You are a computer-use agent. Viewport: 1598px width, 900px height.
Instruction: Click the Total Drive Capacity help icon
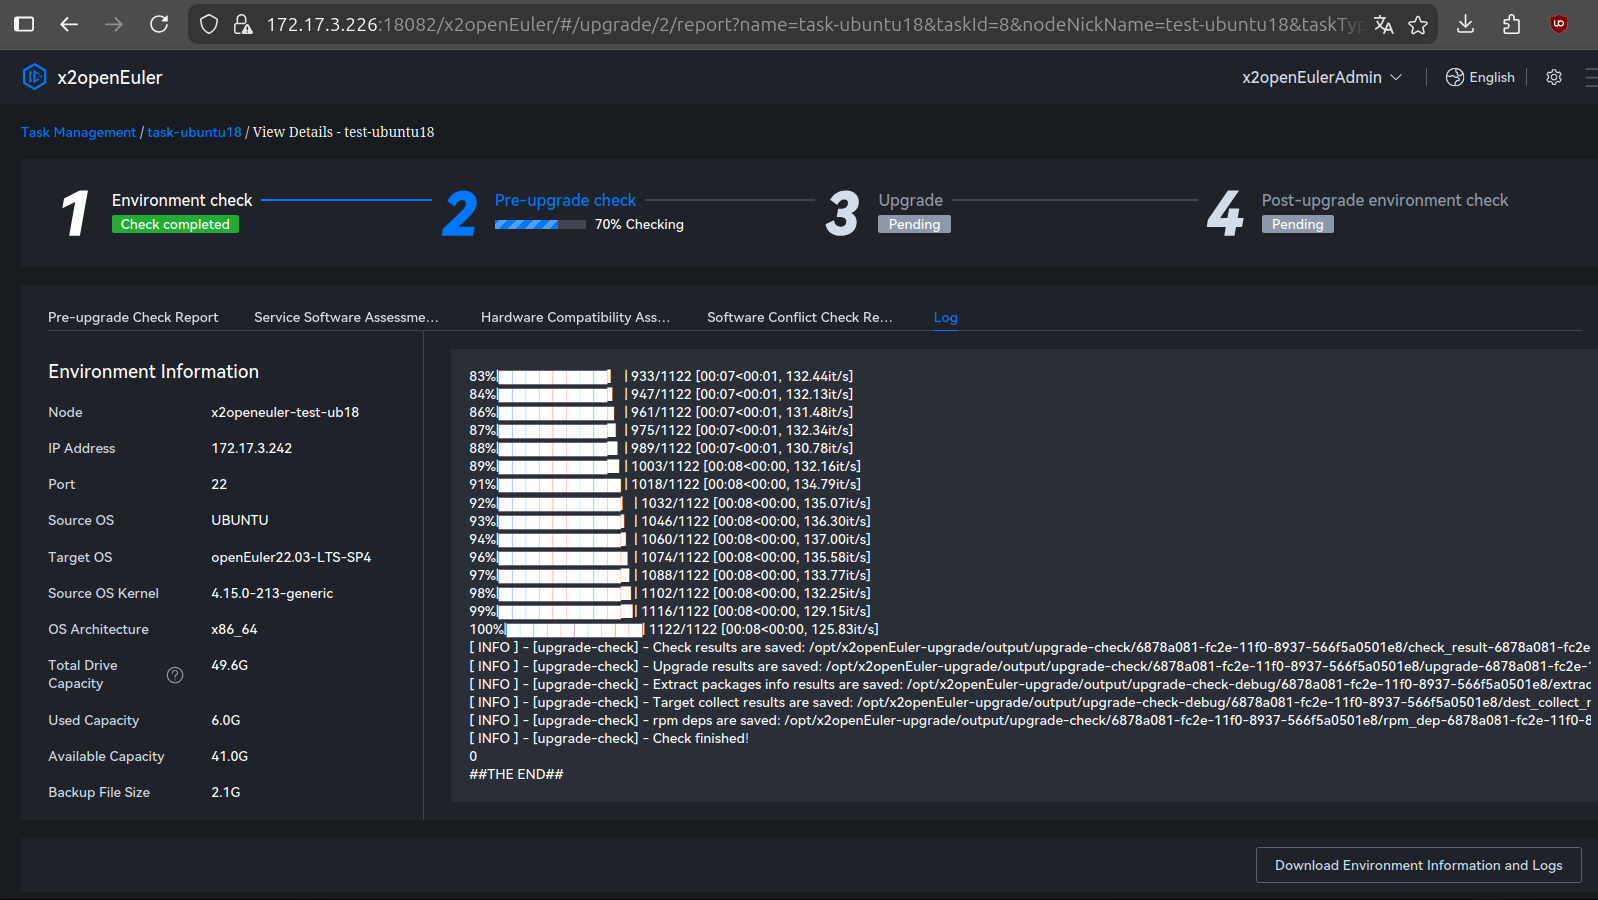pos(175,675)
